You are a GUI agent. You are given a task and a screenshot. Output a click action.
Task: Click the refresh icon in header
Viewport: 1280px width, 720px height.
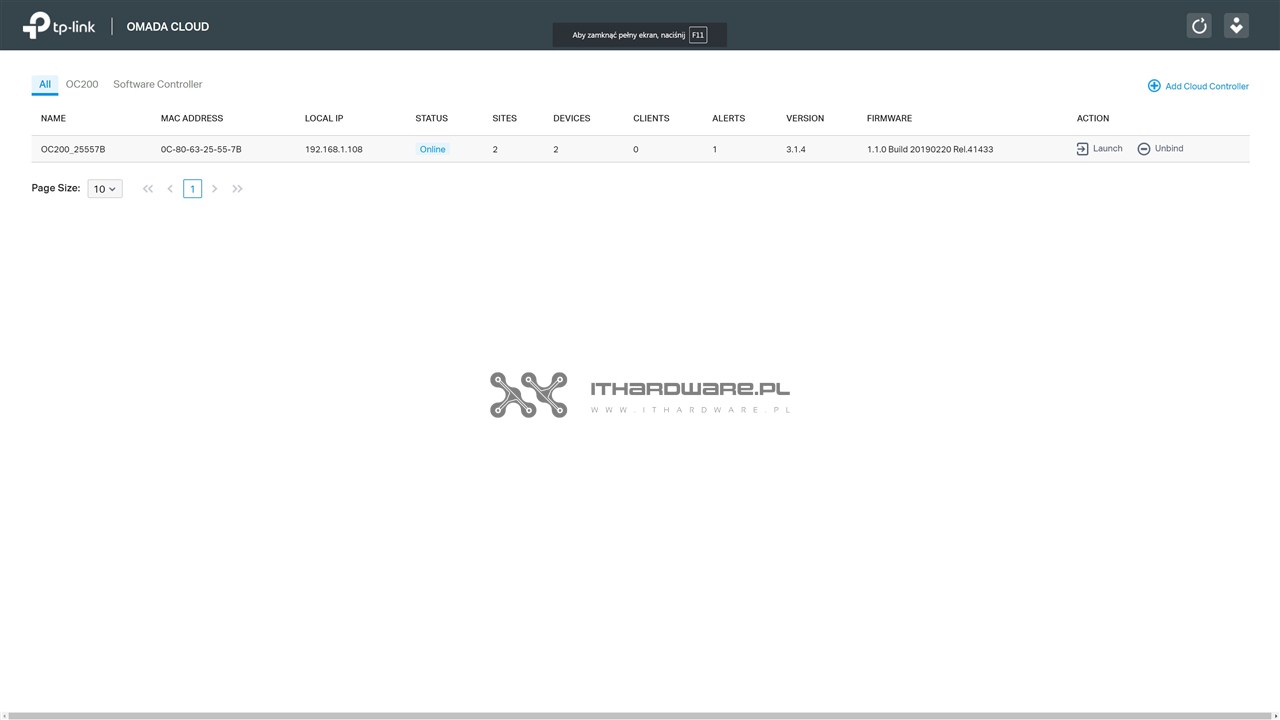tap(1199, 26)
